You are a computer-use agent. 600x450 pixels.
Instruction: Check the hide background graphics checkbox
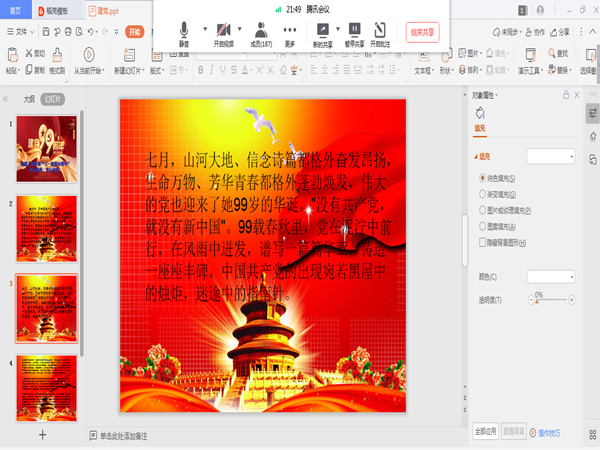coord(483,242)
